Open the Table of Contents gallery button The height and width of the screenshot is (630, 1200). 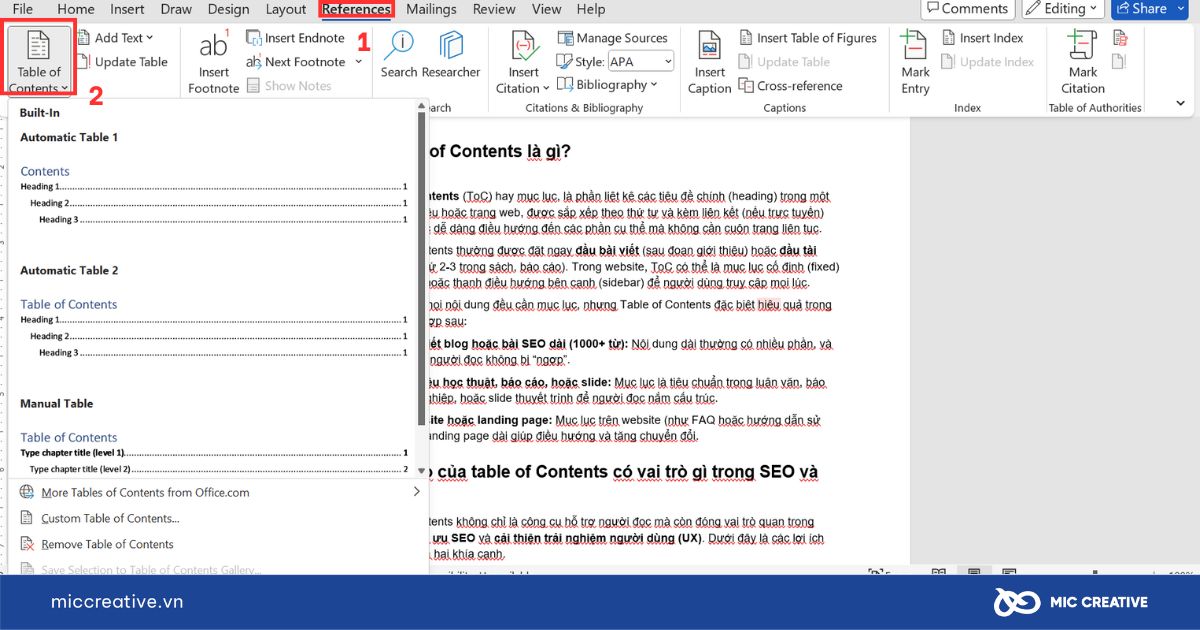pos(39,61)
